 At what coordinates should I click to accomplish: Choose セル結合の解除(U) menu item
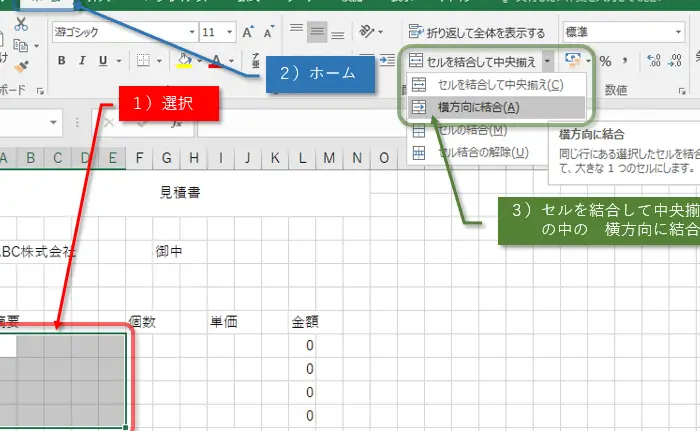click(x=478, y=153)
